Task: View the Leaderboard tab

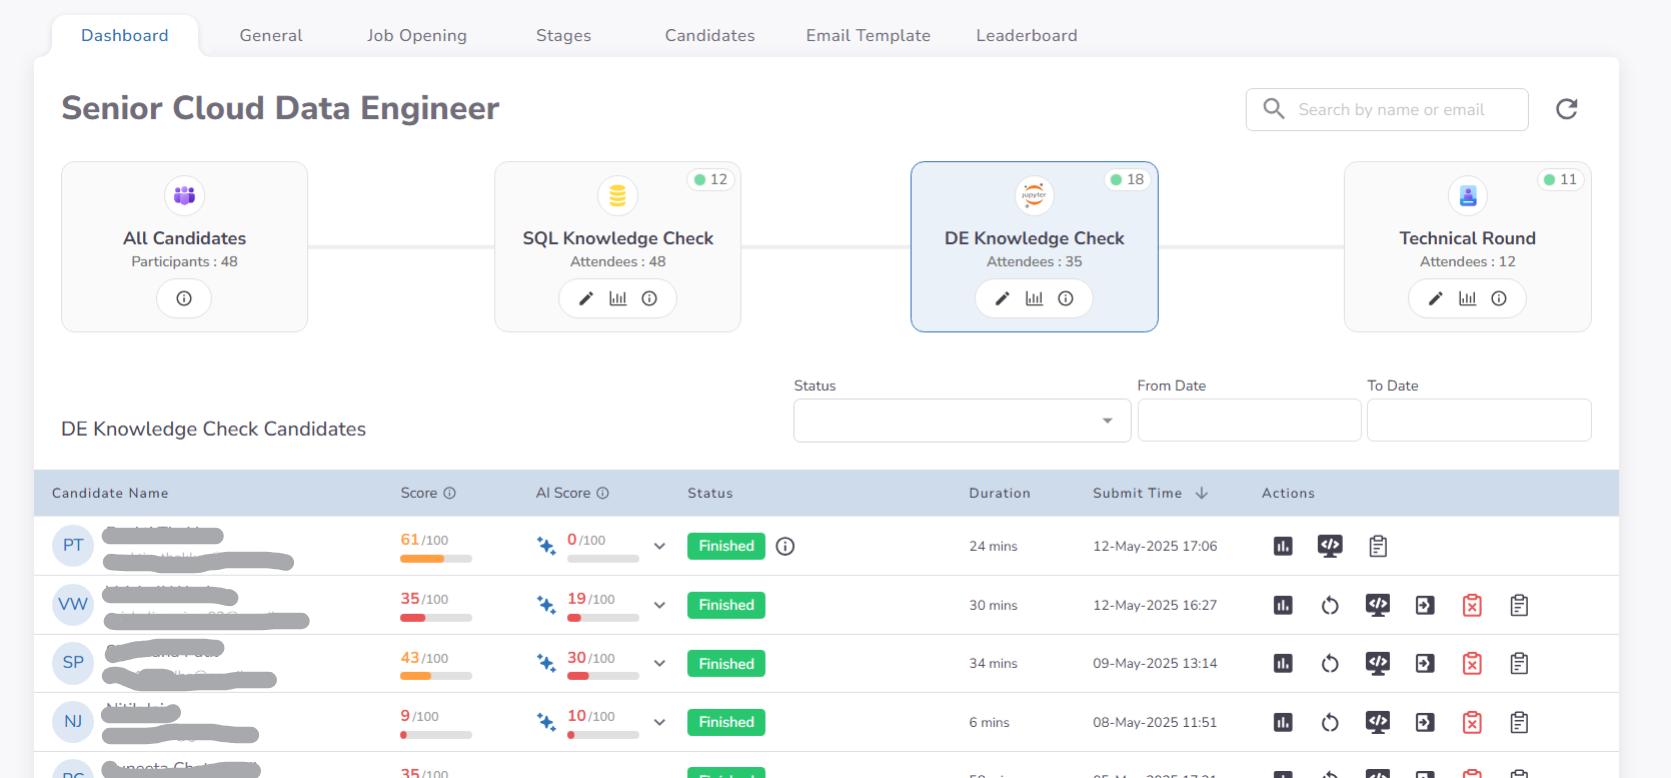Action: [x=1027, y=36]
